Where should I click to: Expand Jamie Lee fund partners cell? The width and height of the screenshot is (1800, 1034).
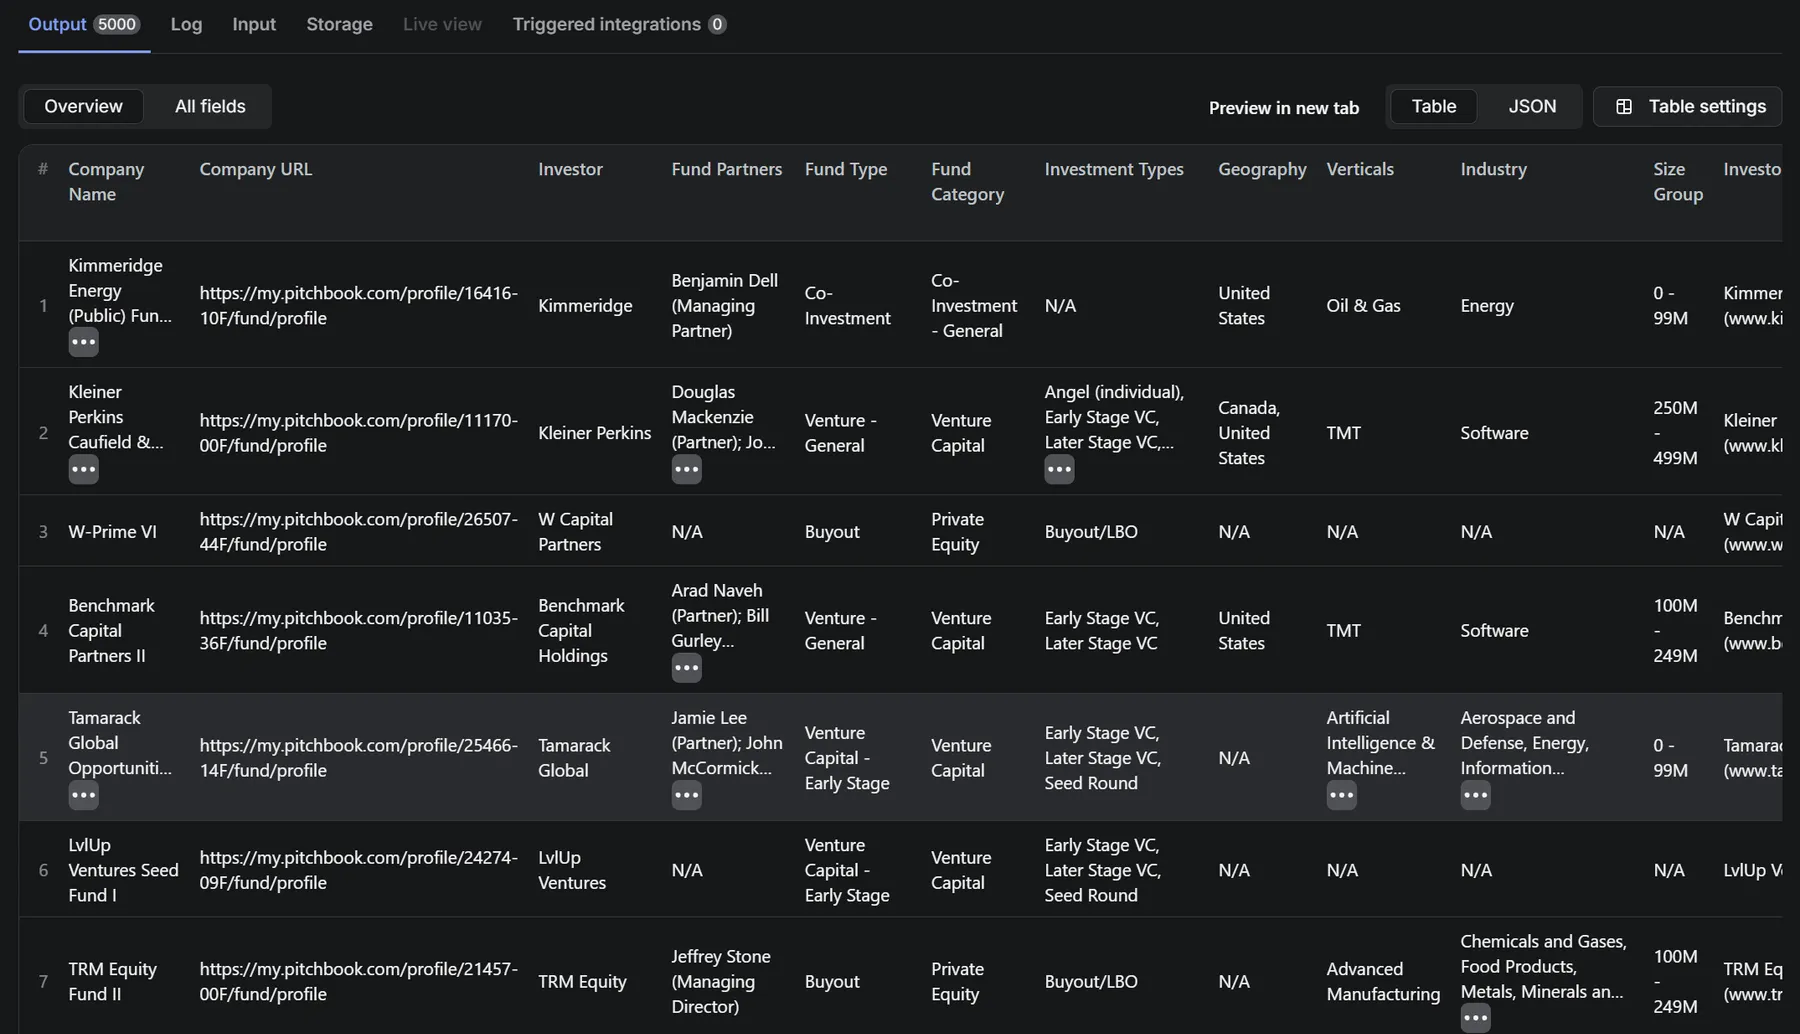(686, 795)
